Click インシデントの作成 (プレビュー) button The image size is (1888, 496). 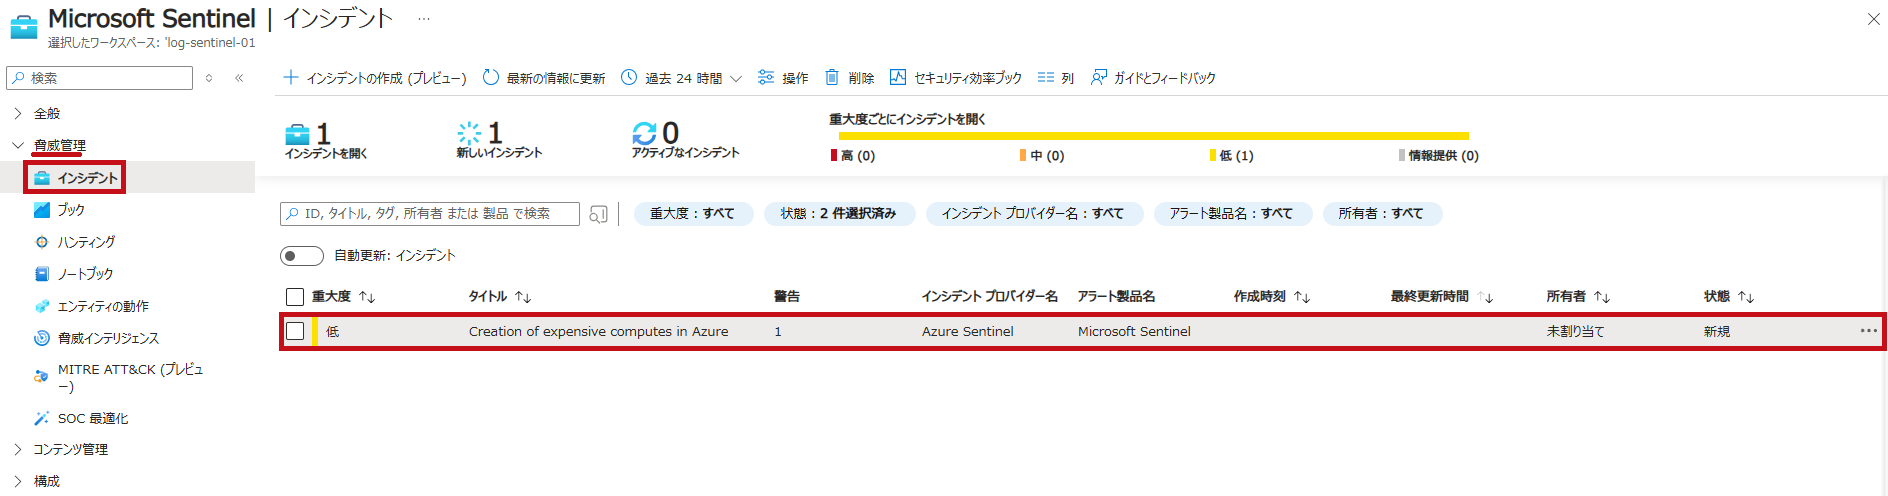375,78
